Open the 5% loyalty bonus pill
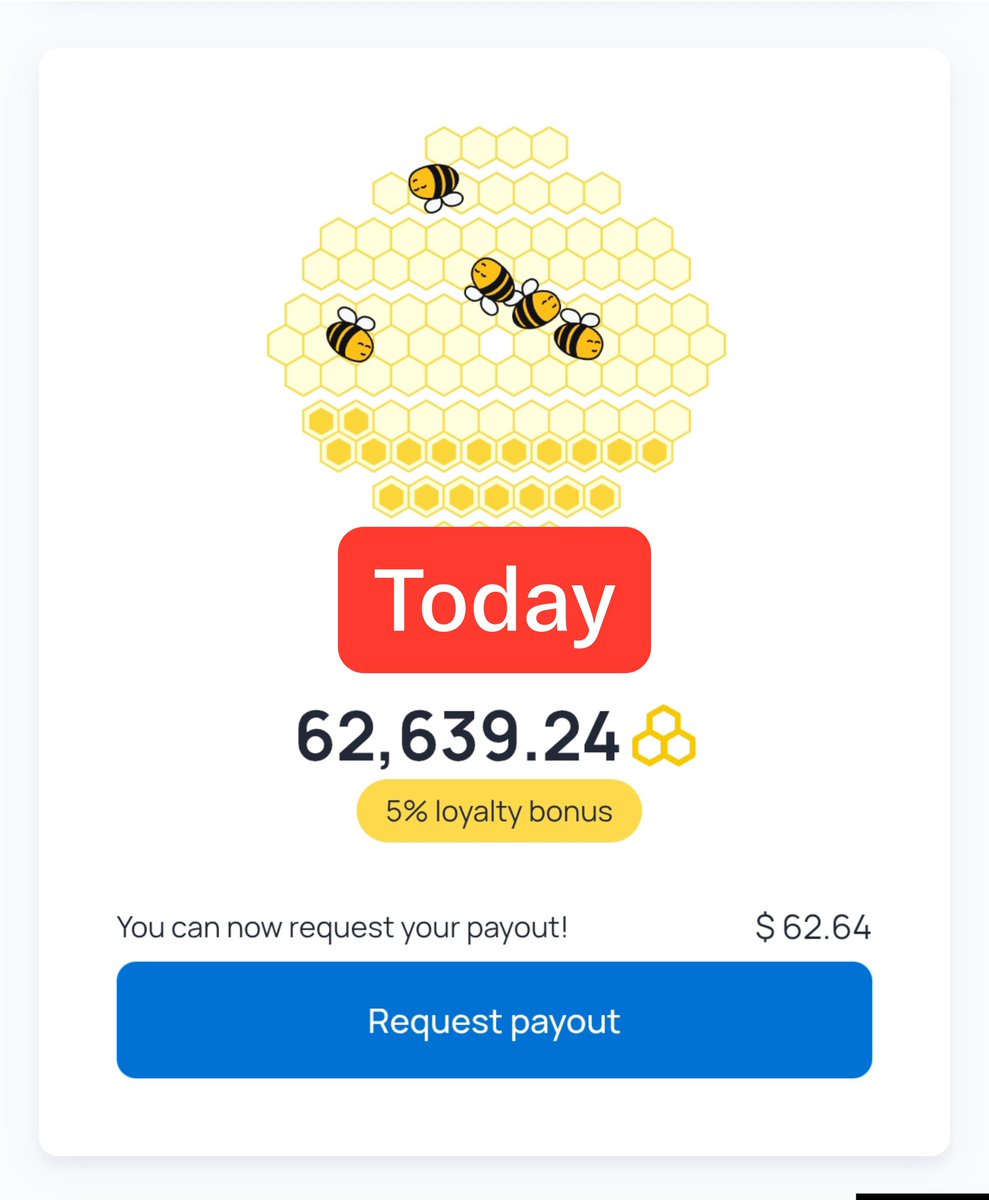The width and height of the screenshot is (989, 1200). 499,811
